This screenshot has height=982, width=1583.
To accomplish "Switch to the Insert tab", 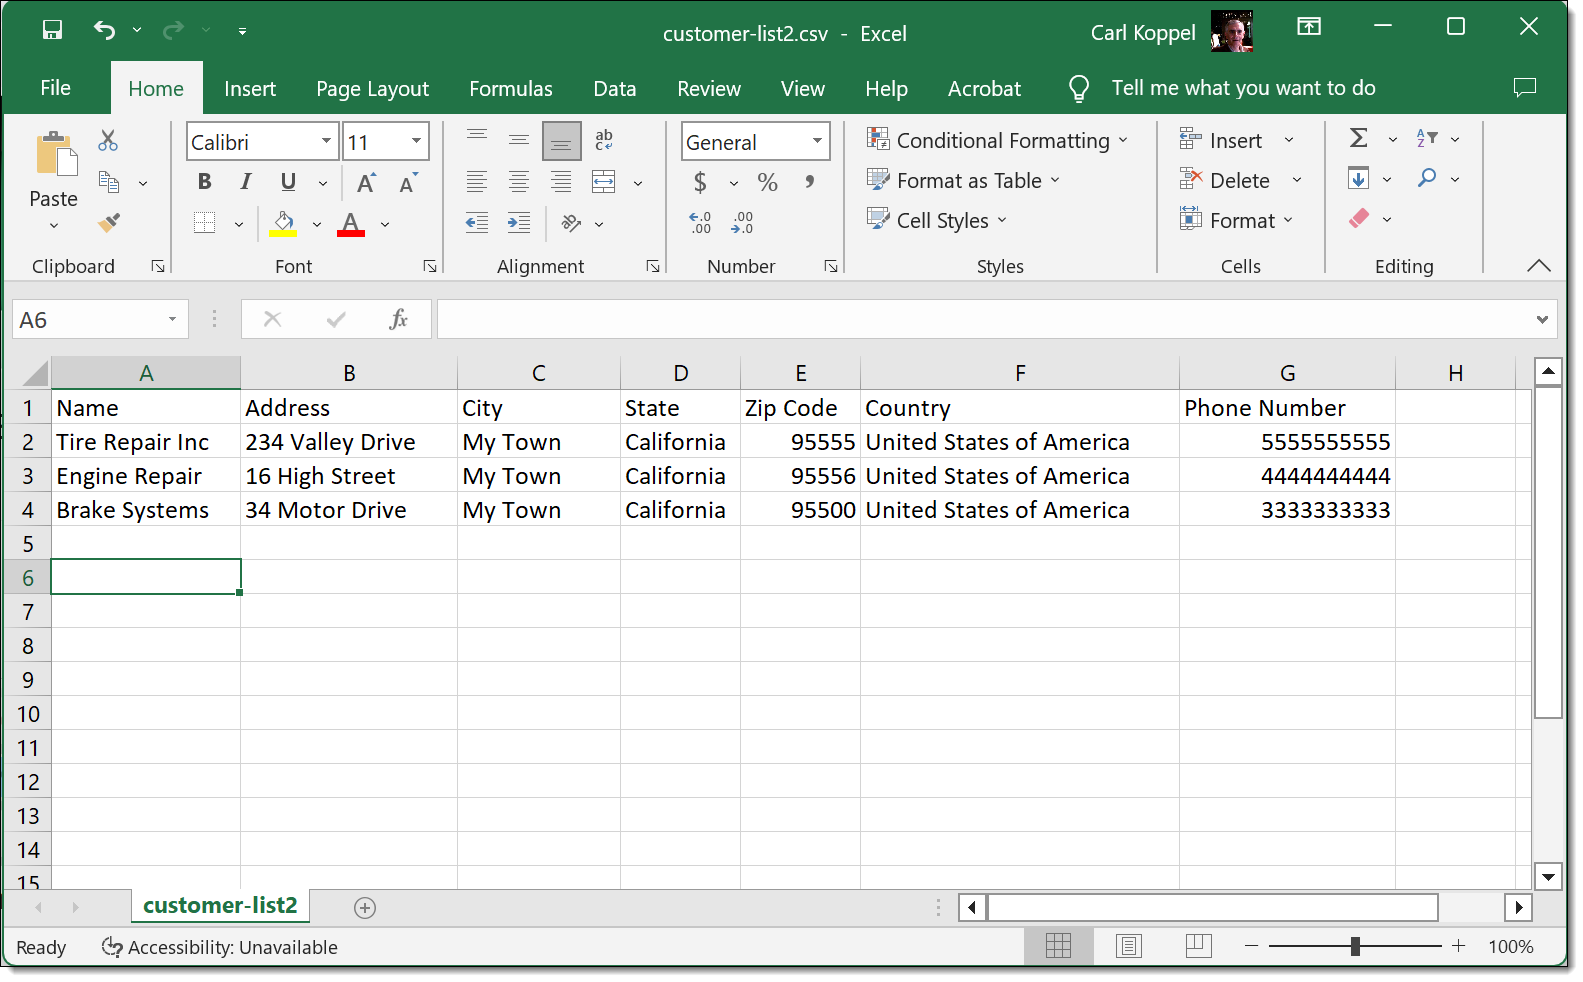I will [250, 89].
